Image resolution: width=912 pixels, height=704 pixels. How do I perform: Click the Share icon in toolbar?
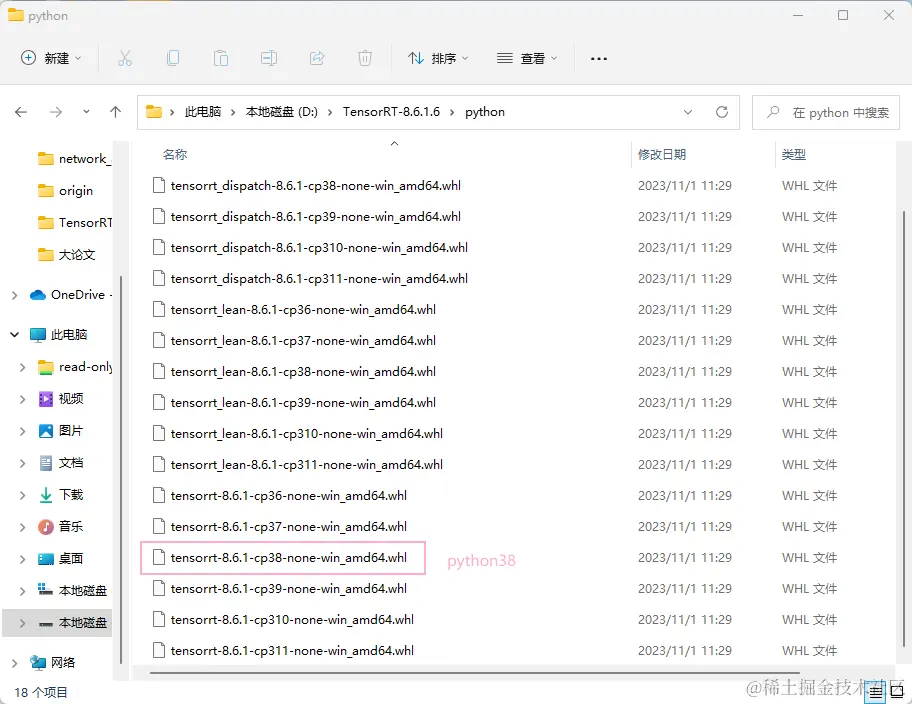pyautogui.click(x=317, y=58)
